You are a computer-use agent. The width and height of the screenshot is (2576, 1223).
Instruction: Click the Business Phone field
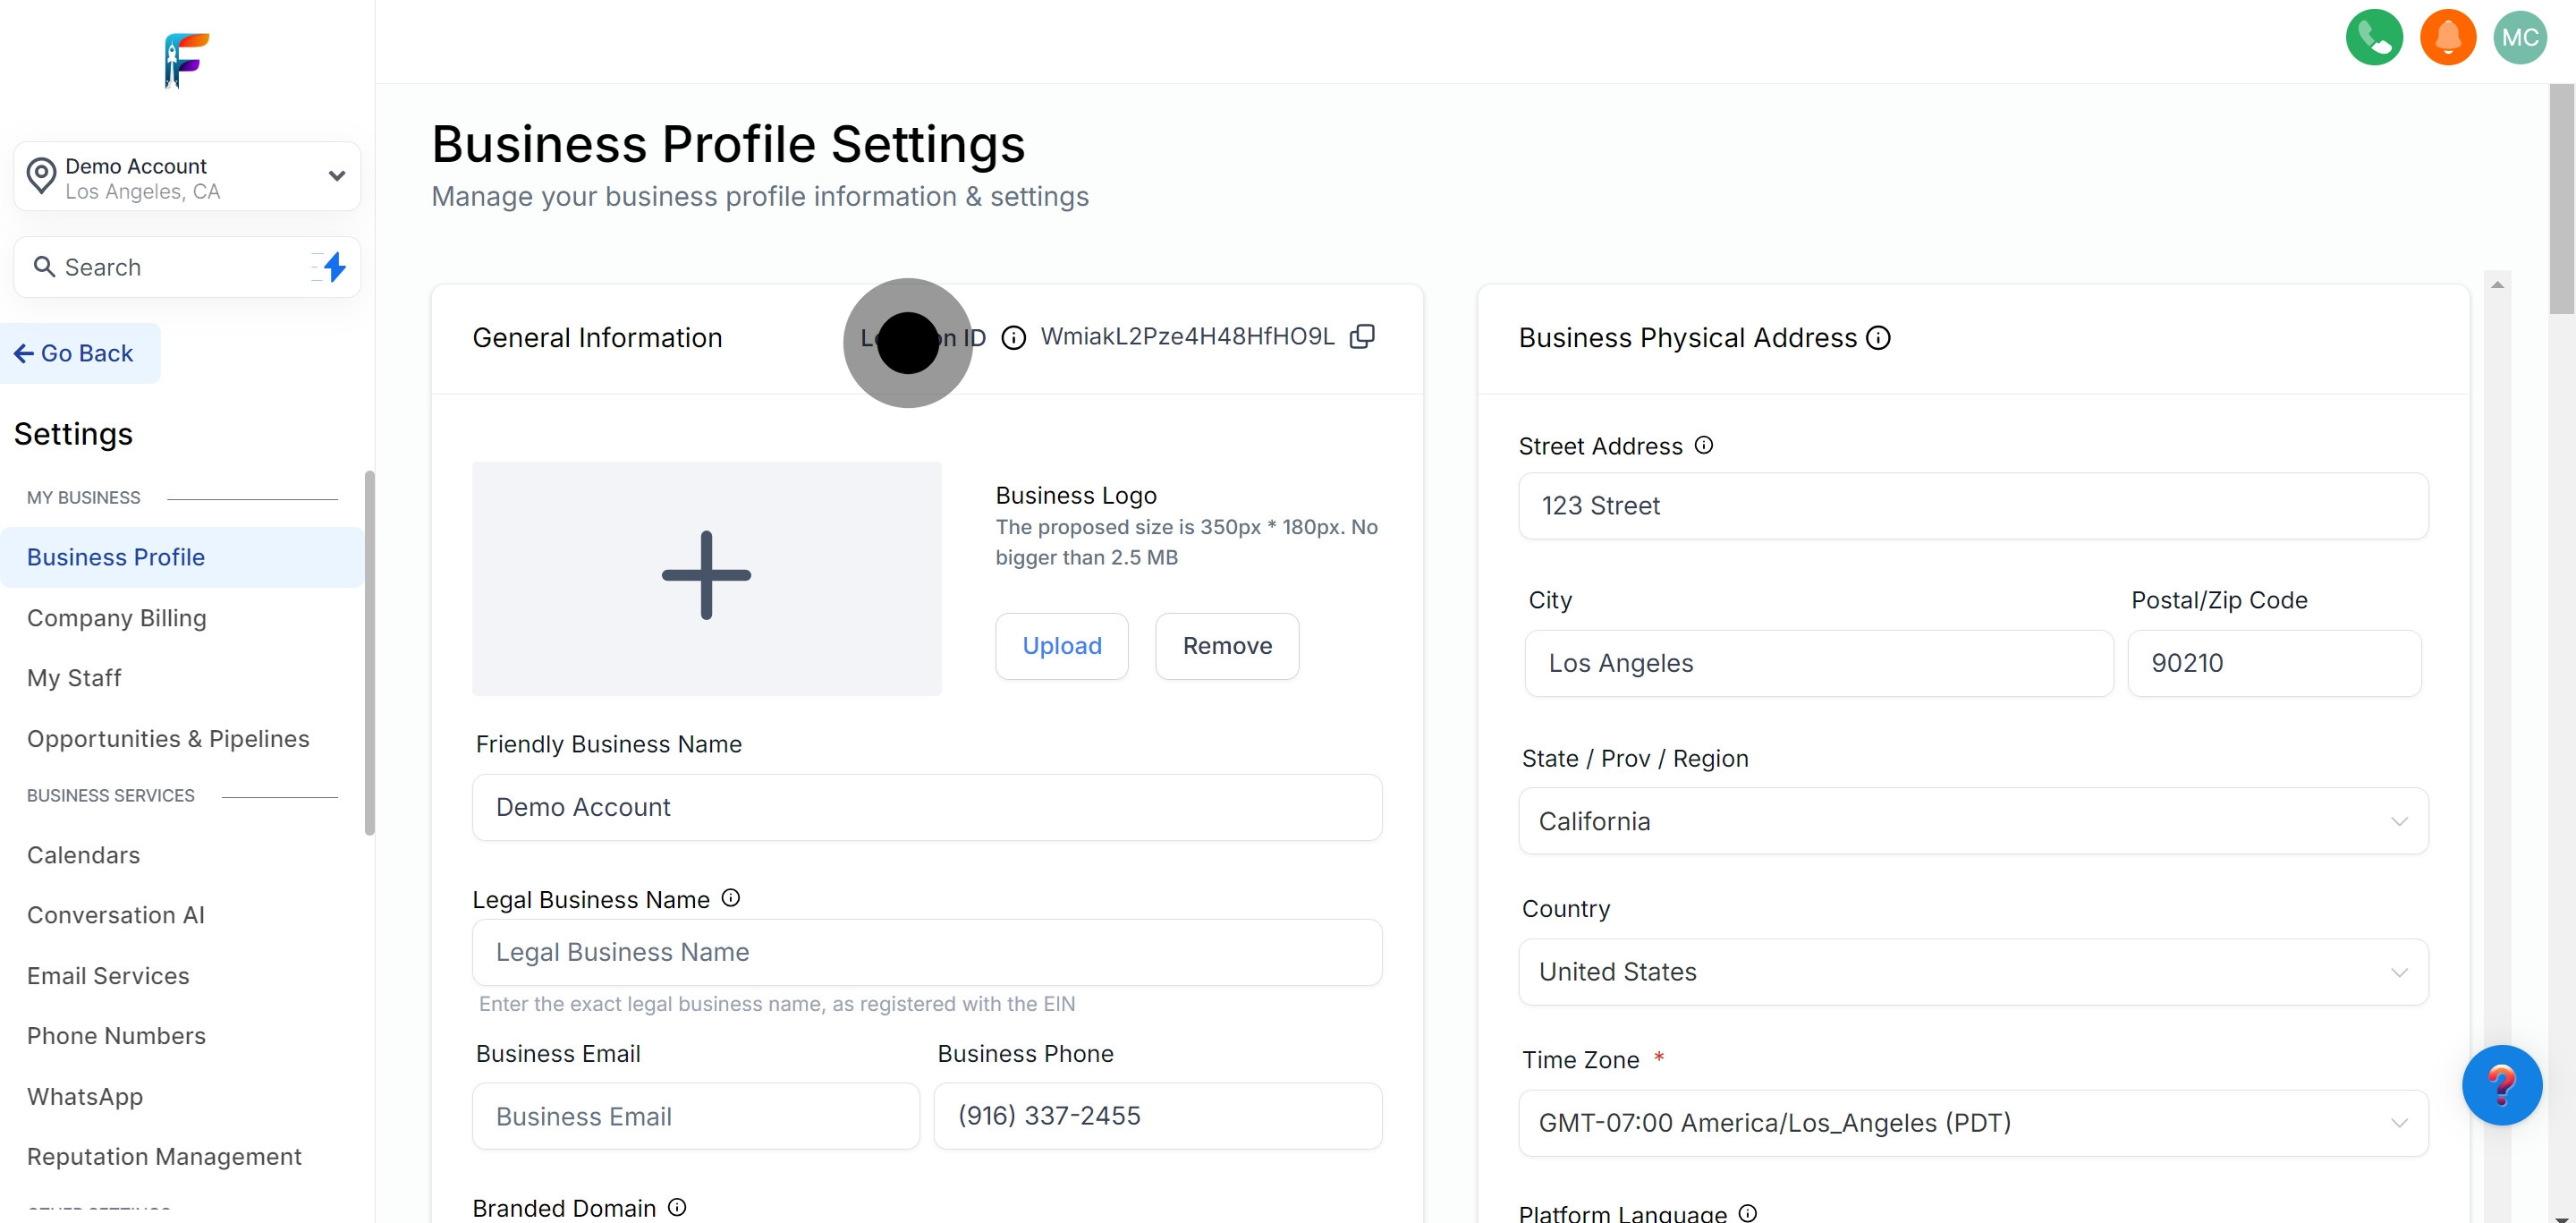(x=1158, y=1116)
